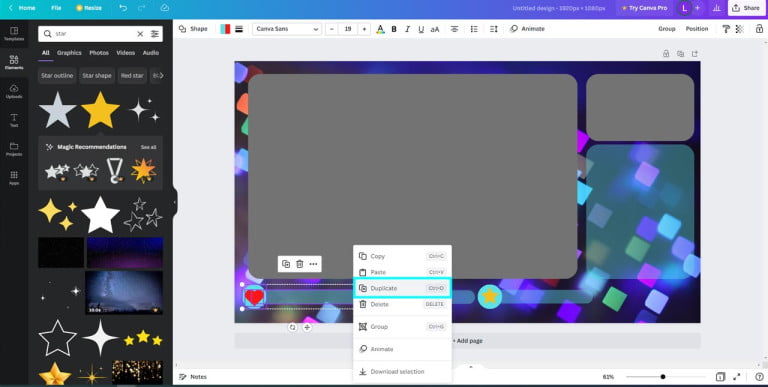
Task: Toggle uppercase aA formatting
Action: tap(434, 29)
